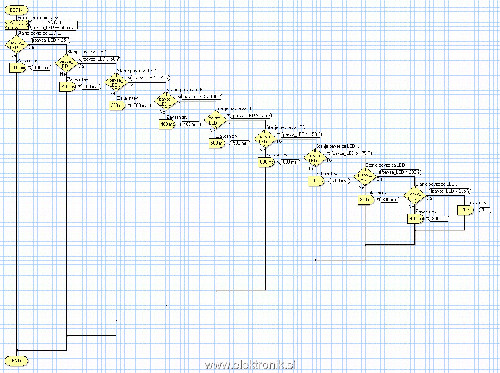The width and height of the screenshot is (500, 373).
Task: Click the third decision diamond from the left
Action: point(116,82)
